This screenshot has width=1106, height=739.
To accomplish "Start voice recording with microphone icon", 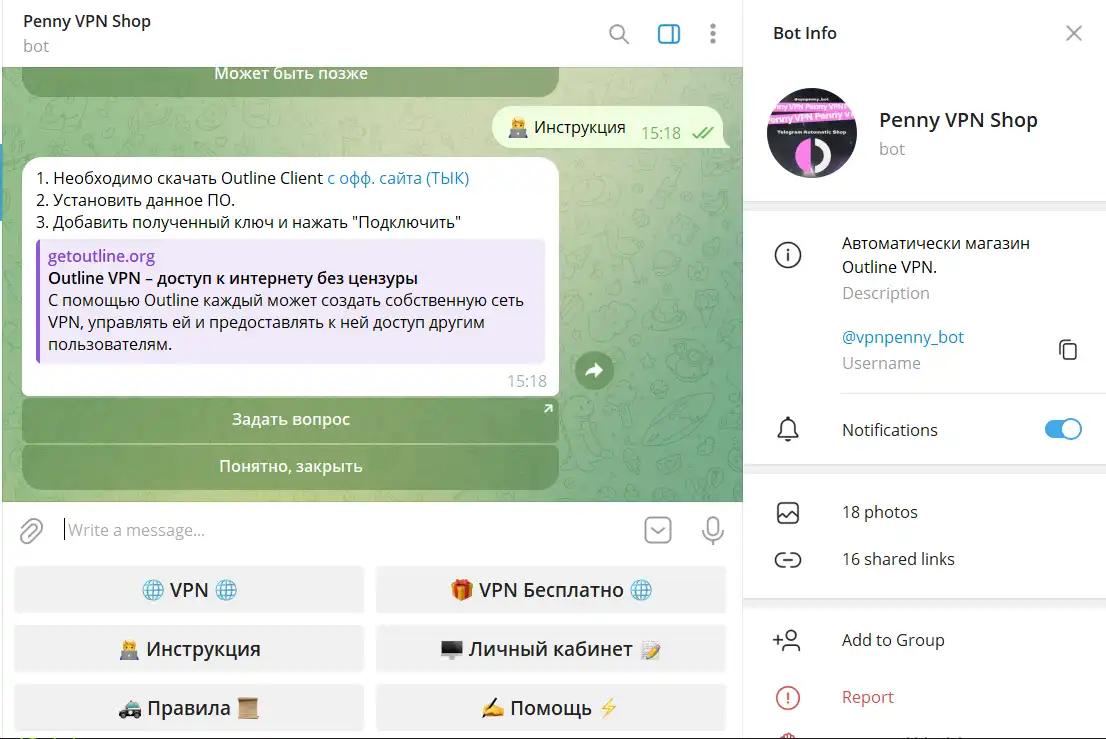I will point(712,530).
